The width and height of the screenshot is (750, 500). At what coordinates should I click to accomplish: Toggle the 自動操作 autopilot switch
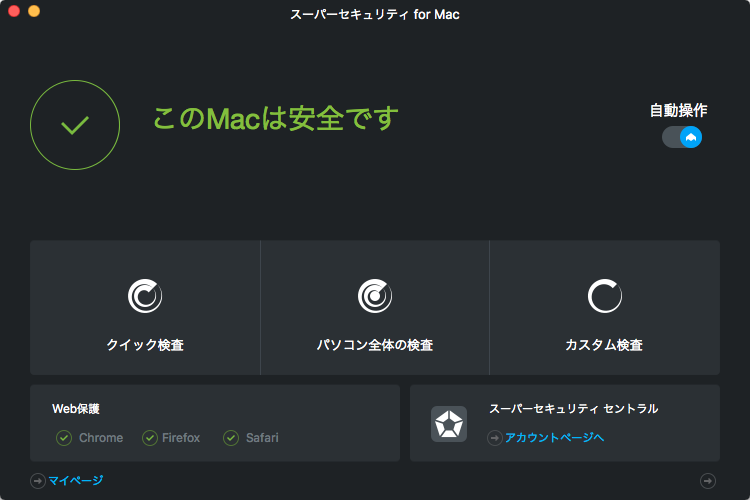682,137
